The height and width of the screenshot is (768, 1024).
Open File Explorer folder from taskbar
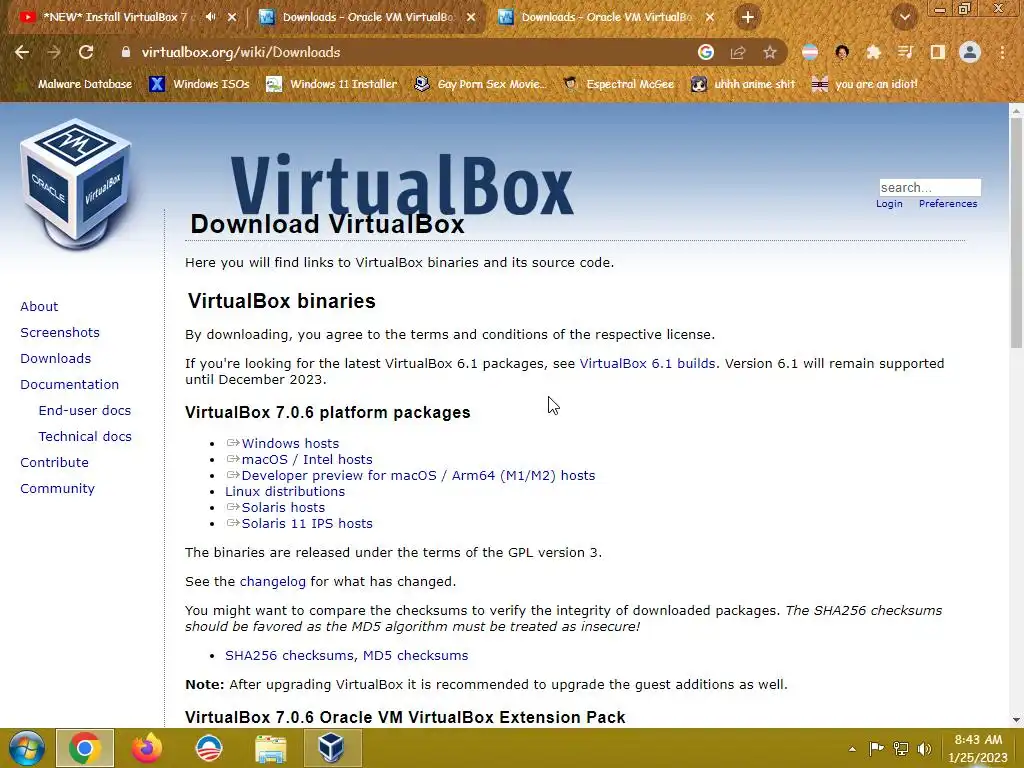(x=270, y=748)
